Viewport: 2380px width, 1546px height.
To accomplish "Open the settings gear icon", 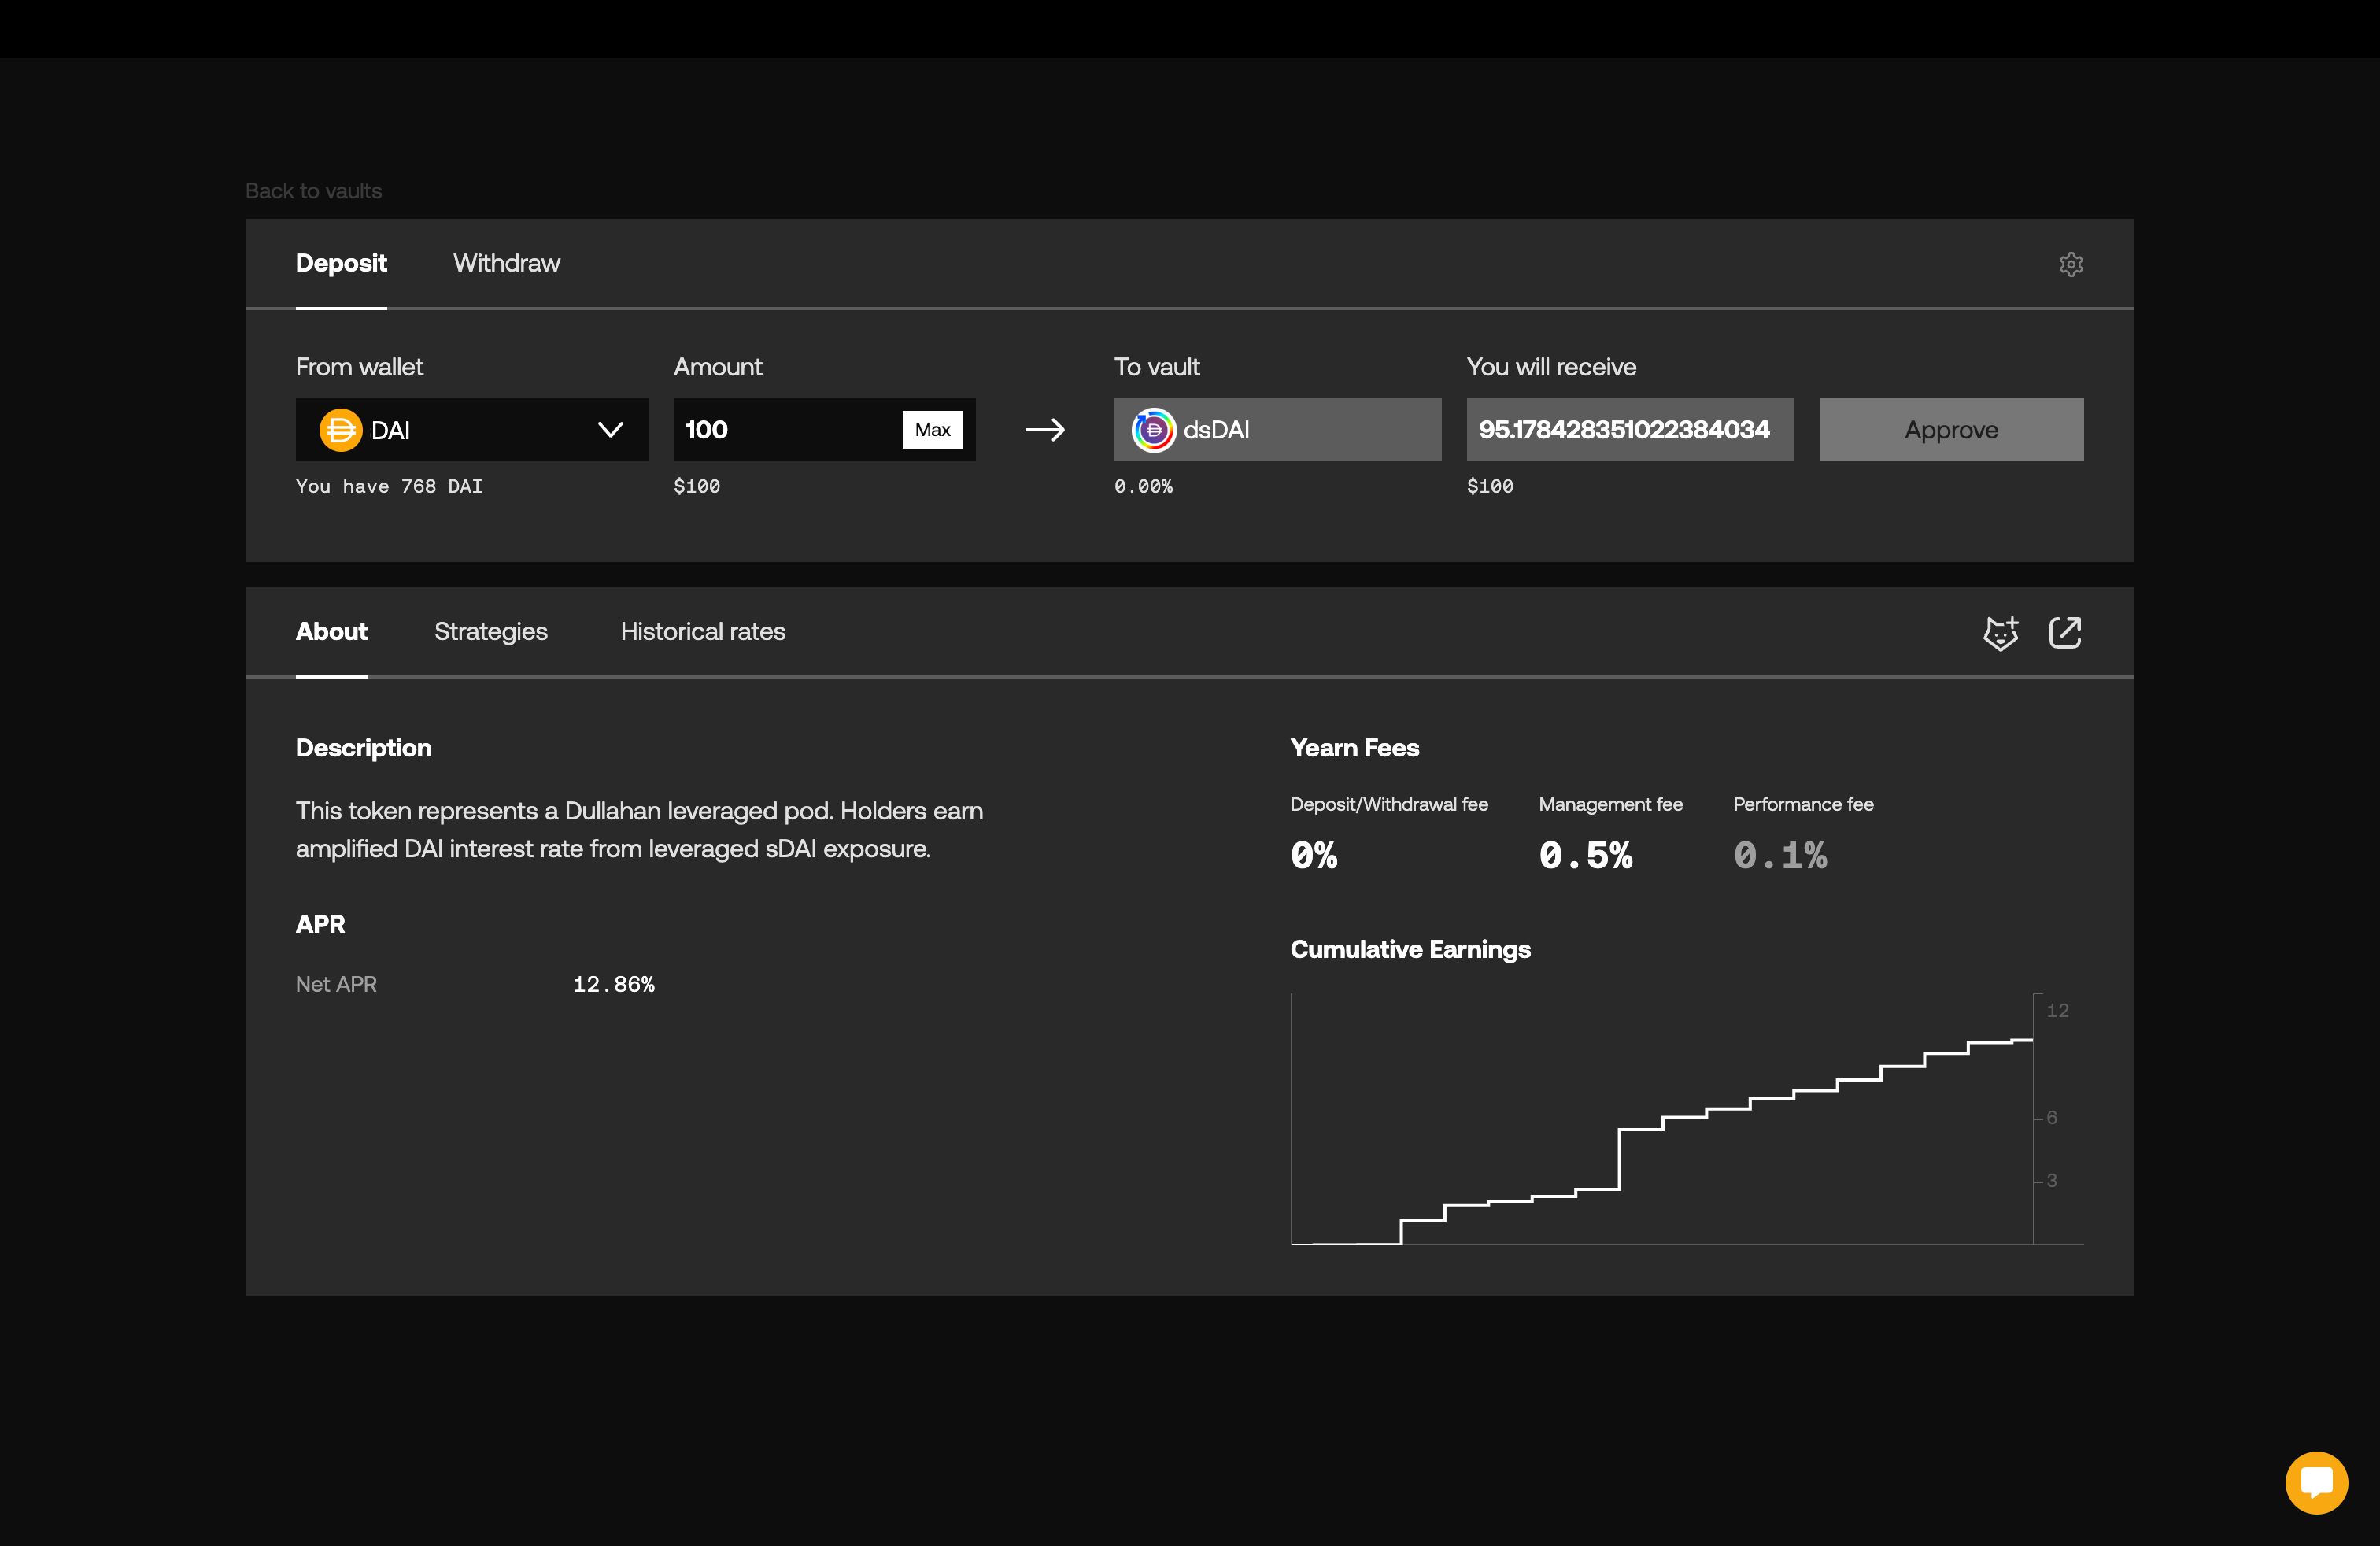I will 2071,264.
